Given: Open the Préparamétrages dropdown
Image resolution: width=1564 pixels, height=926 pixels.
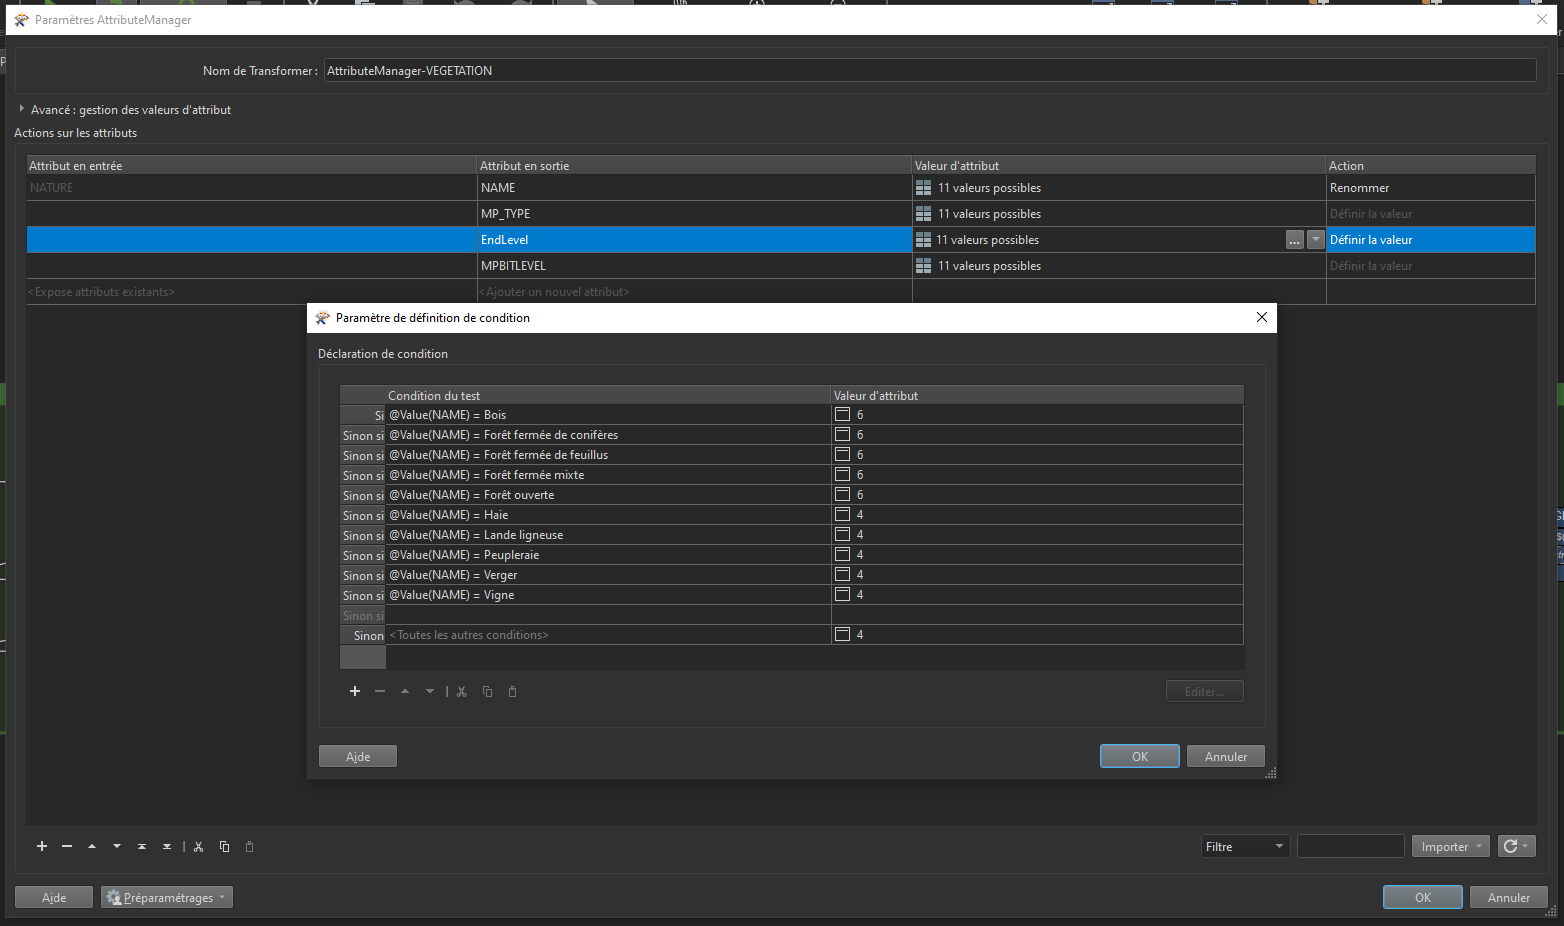Looking at the screenshot, I should click(167, 897).
